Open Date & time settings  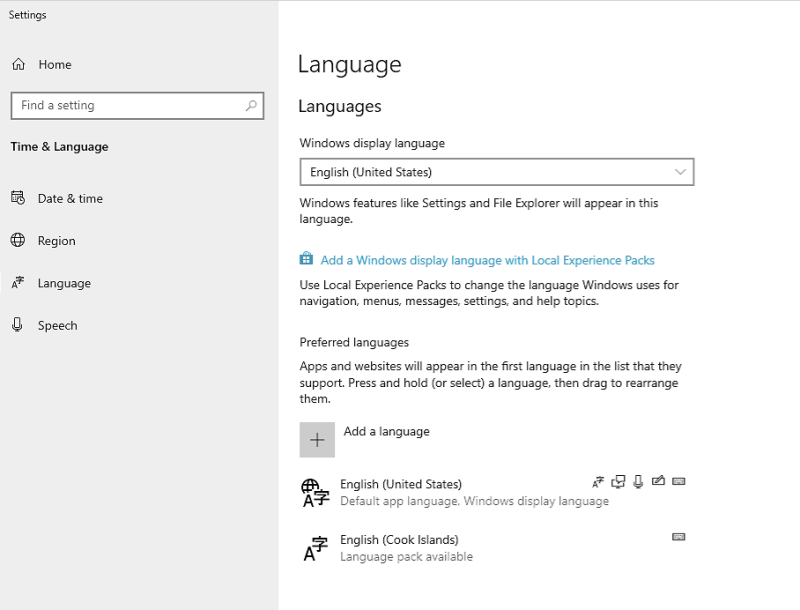(60, 198)
